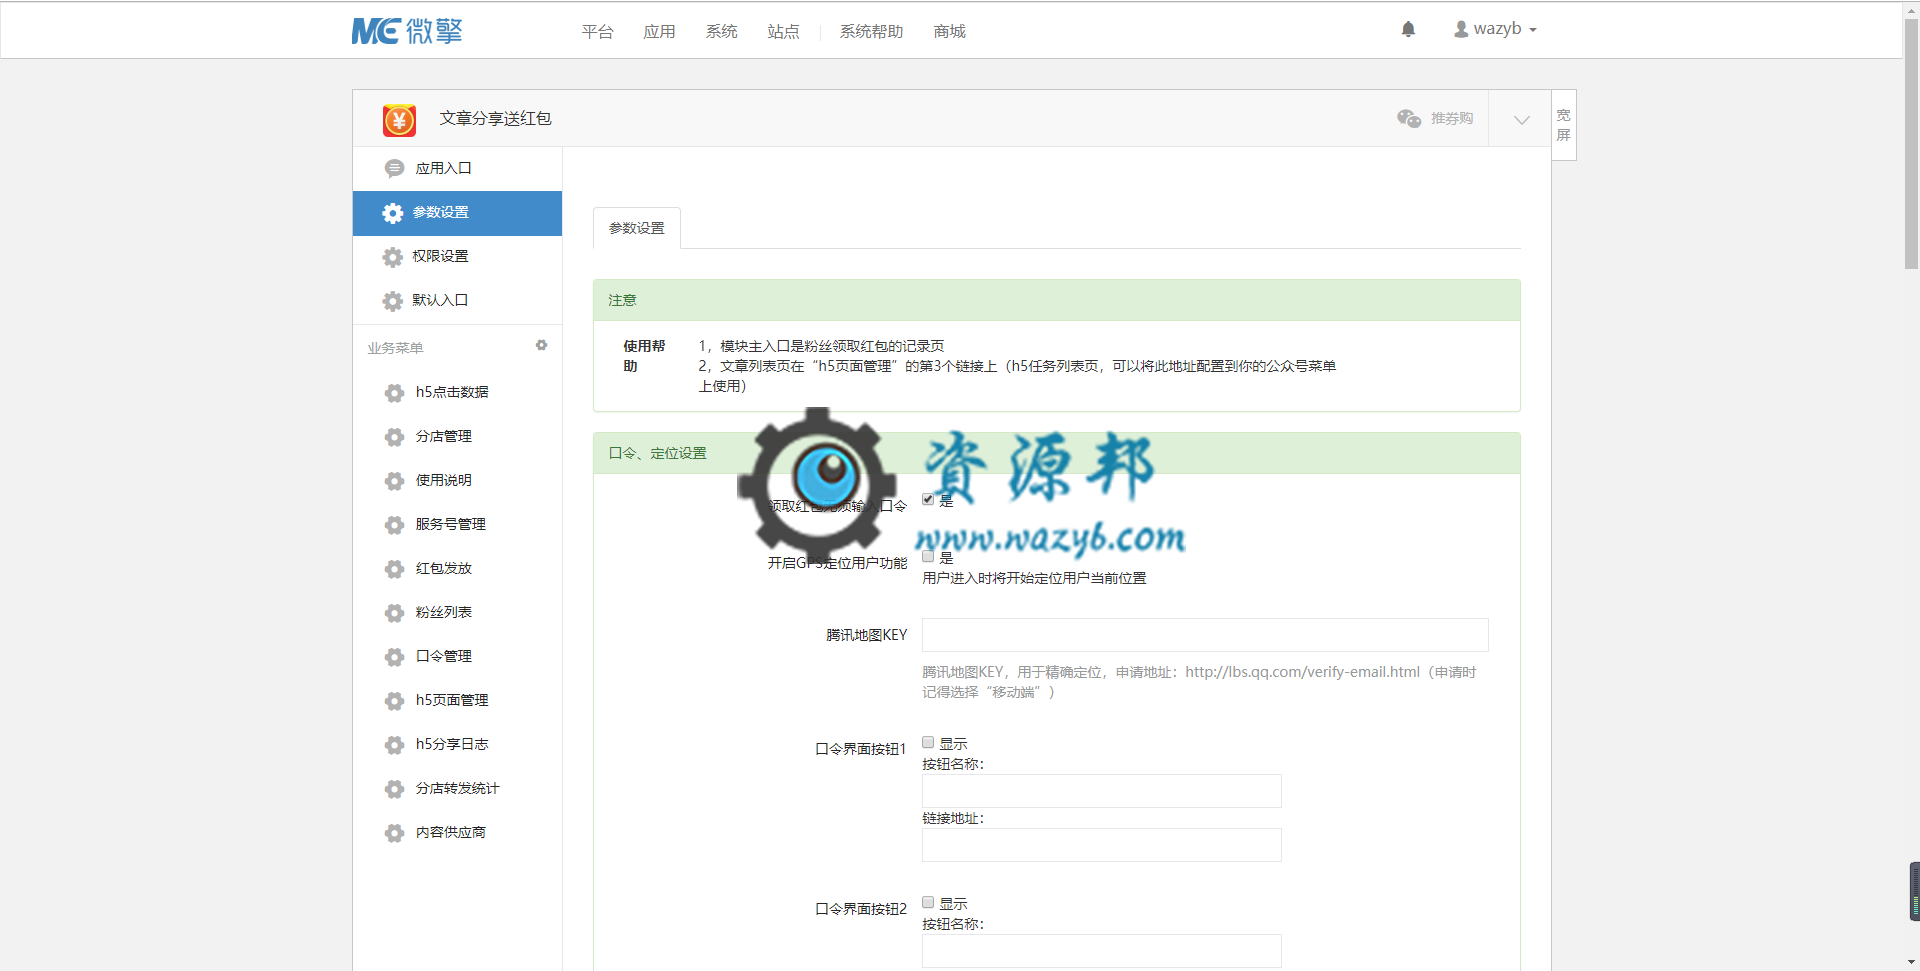Screen dimensions: 1920x971
Task: Click the 文章分享送红包 title
Action: [x=495, y=118]
